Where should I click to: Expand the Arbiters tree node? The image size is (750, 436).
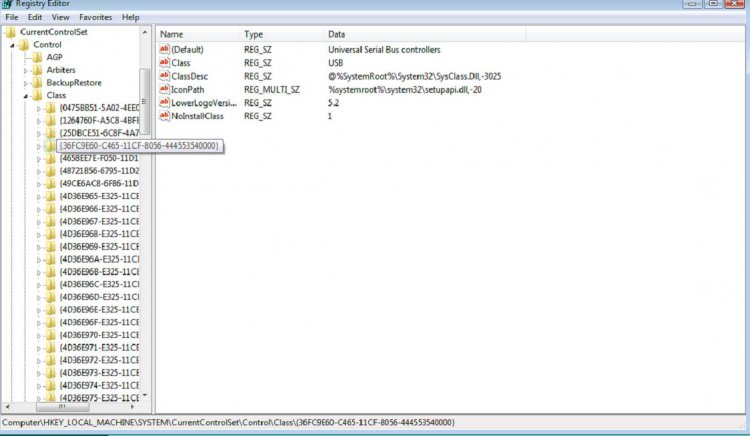pyautogui.click(x=25, y=71)
